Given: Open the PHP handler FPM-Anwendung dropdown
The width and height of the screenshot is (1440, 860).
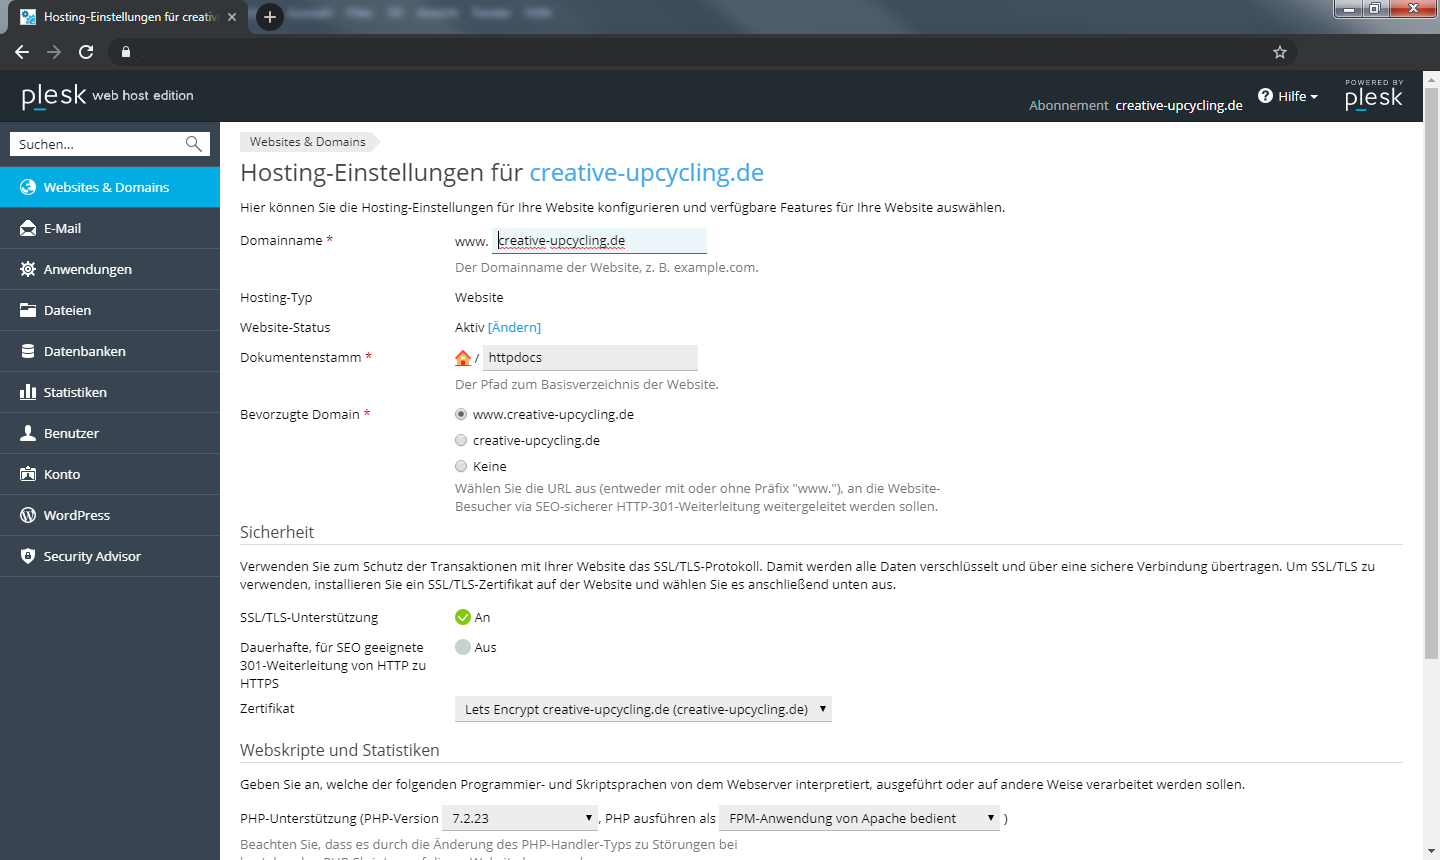Looking at the screenshot, I should (860, 818).
